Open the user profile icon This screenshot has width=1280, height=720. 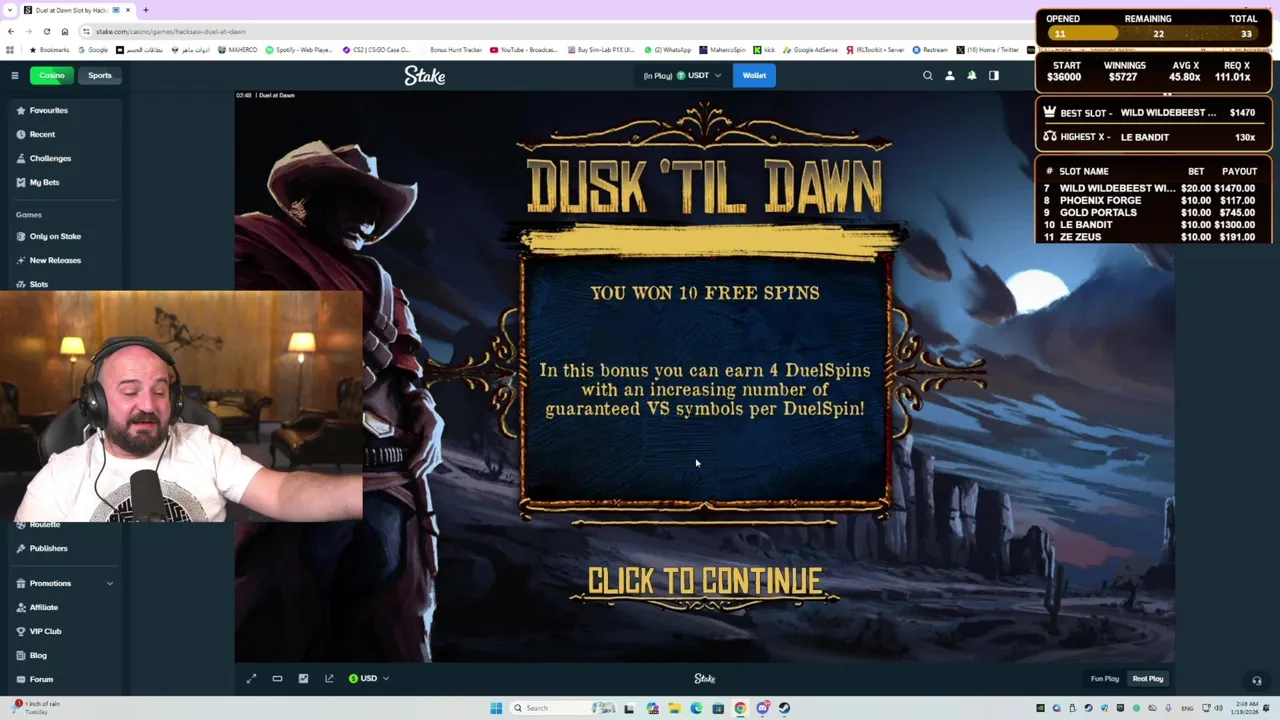[950, 75]
